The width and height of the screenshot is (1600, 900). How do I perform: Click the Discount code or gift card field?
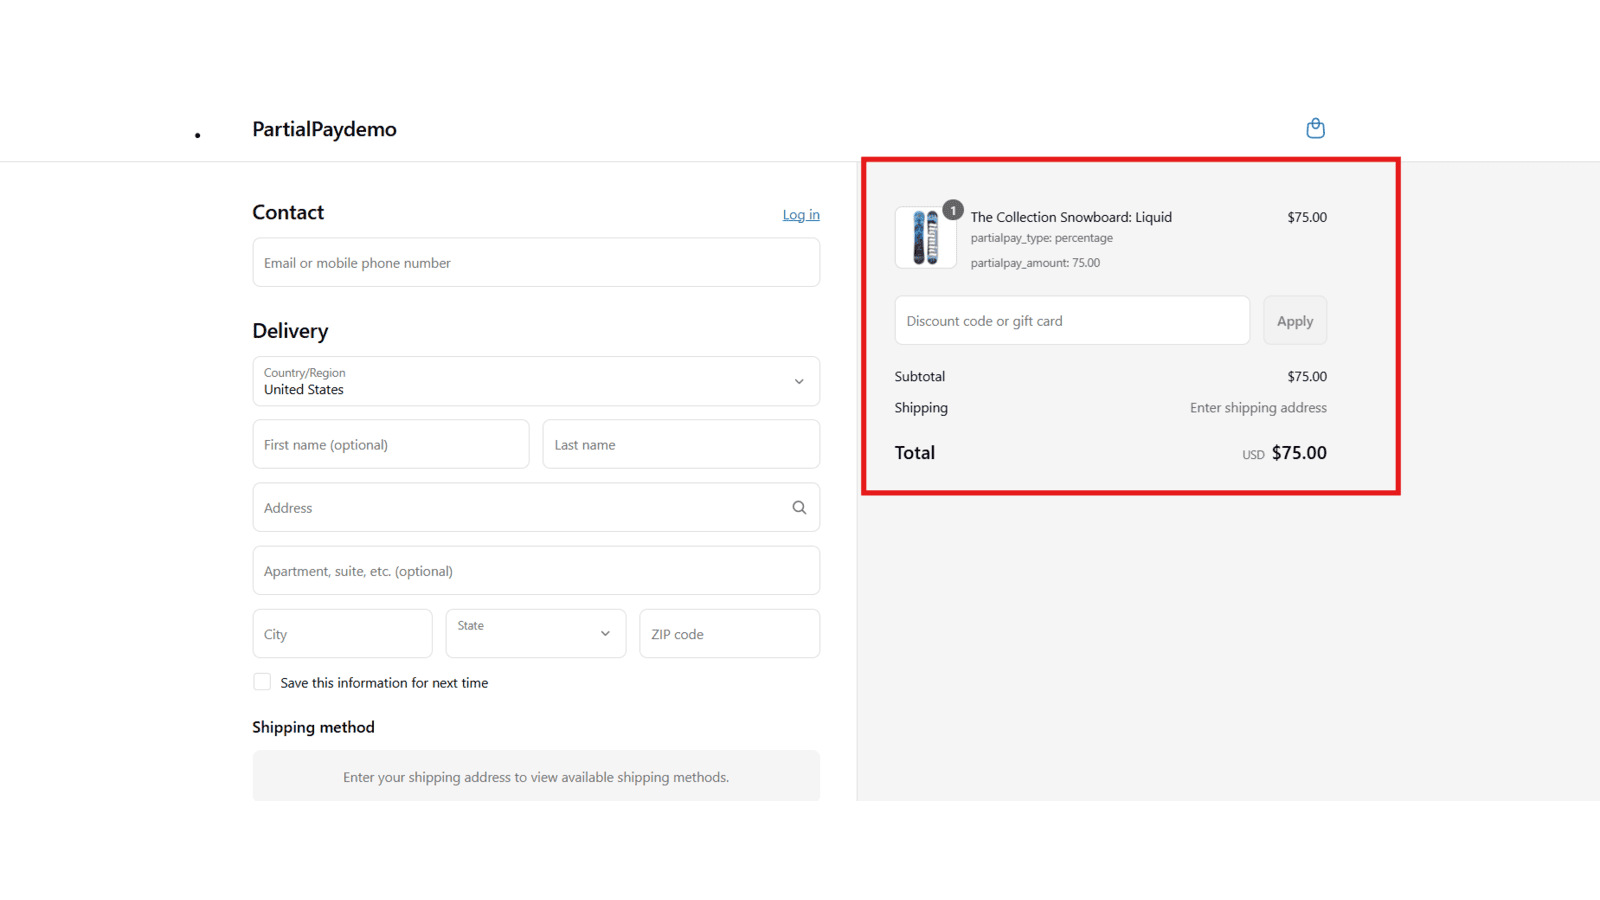tap(1071, 320)
